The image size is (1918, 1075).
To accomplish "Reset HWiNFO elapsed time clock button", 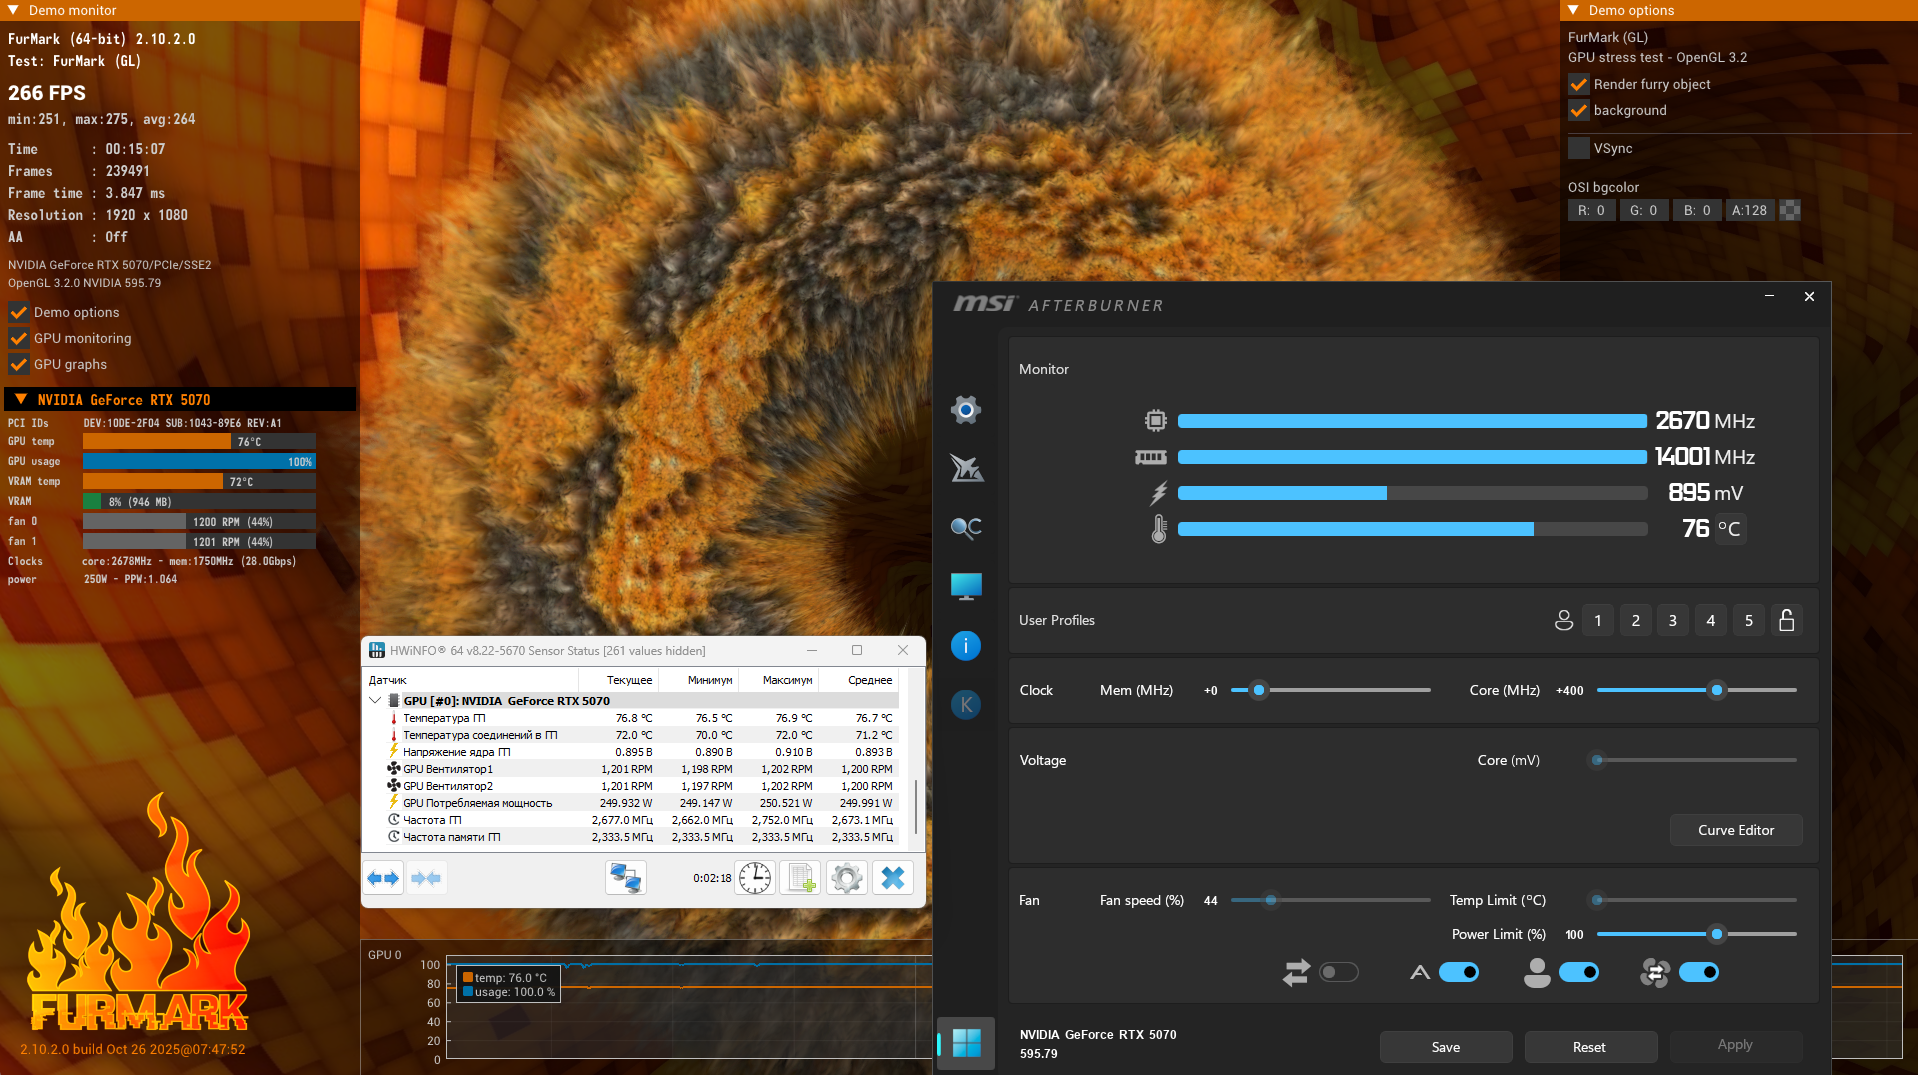I will (x=755, y=878).
